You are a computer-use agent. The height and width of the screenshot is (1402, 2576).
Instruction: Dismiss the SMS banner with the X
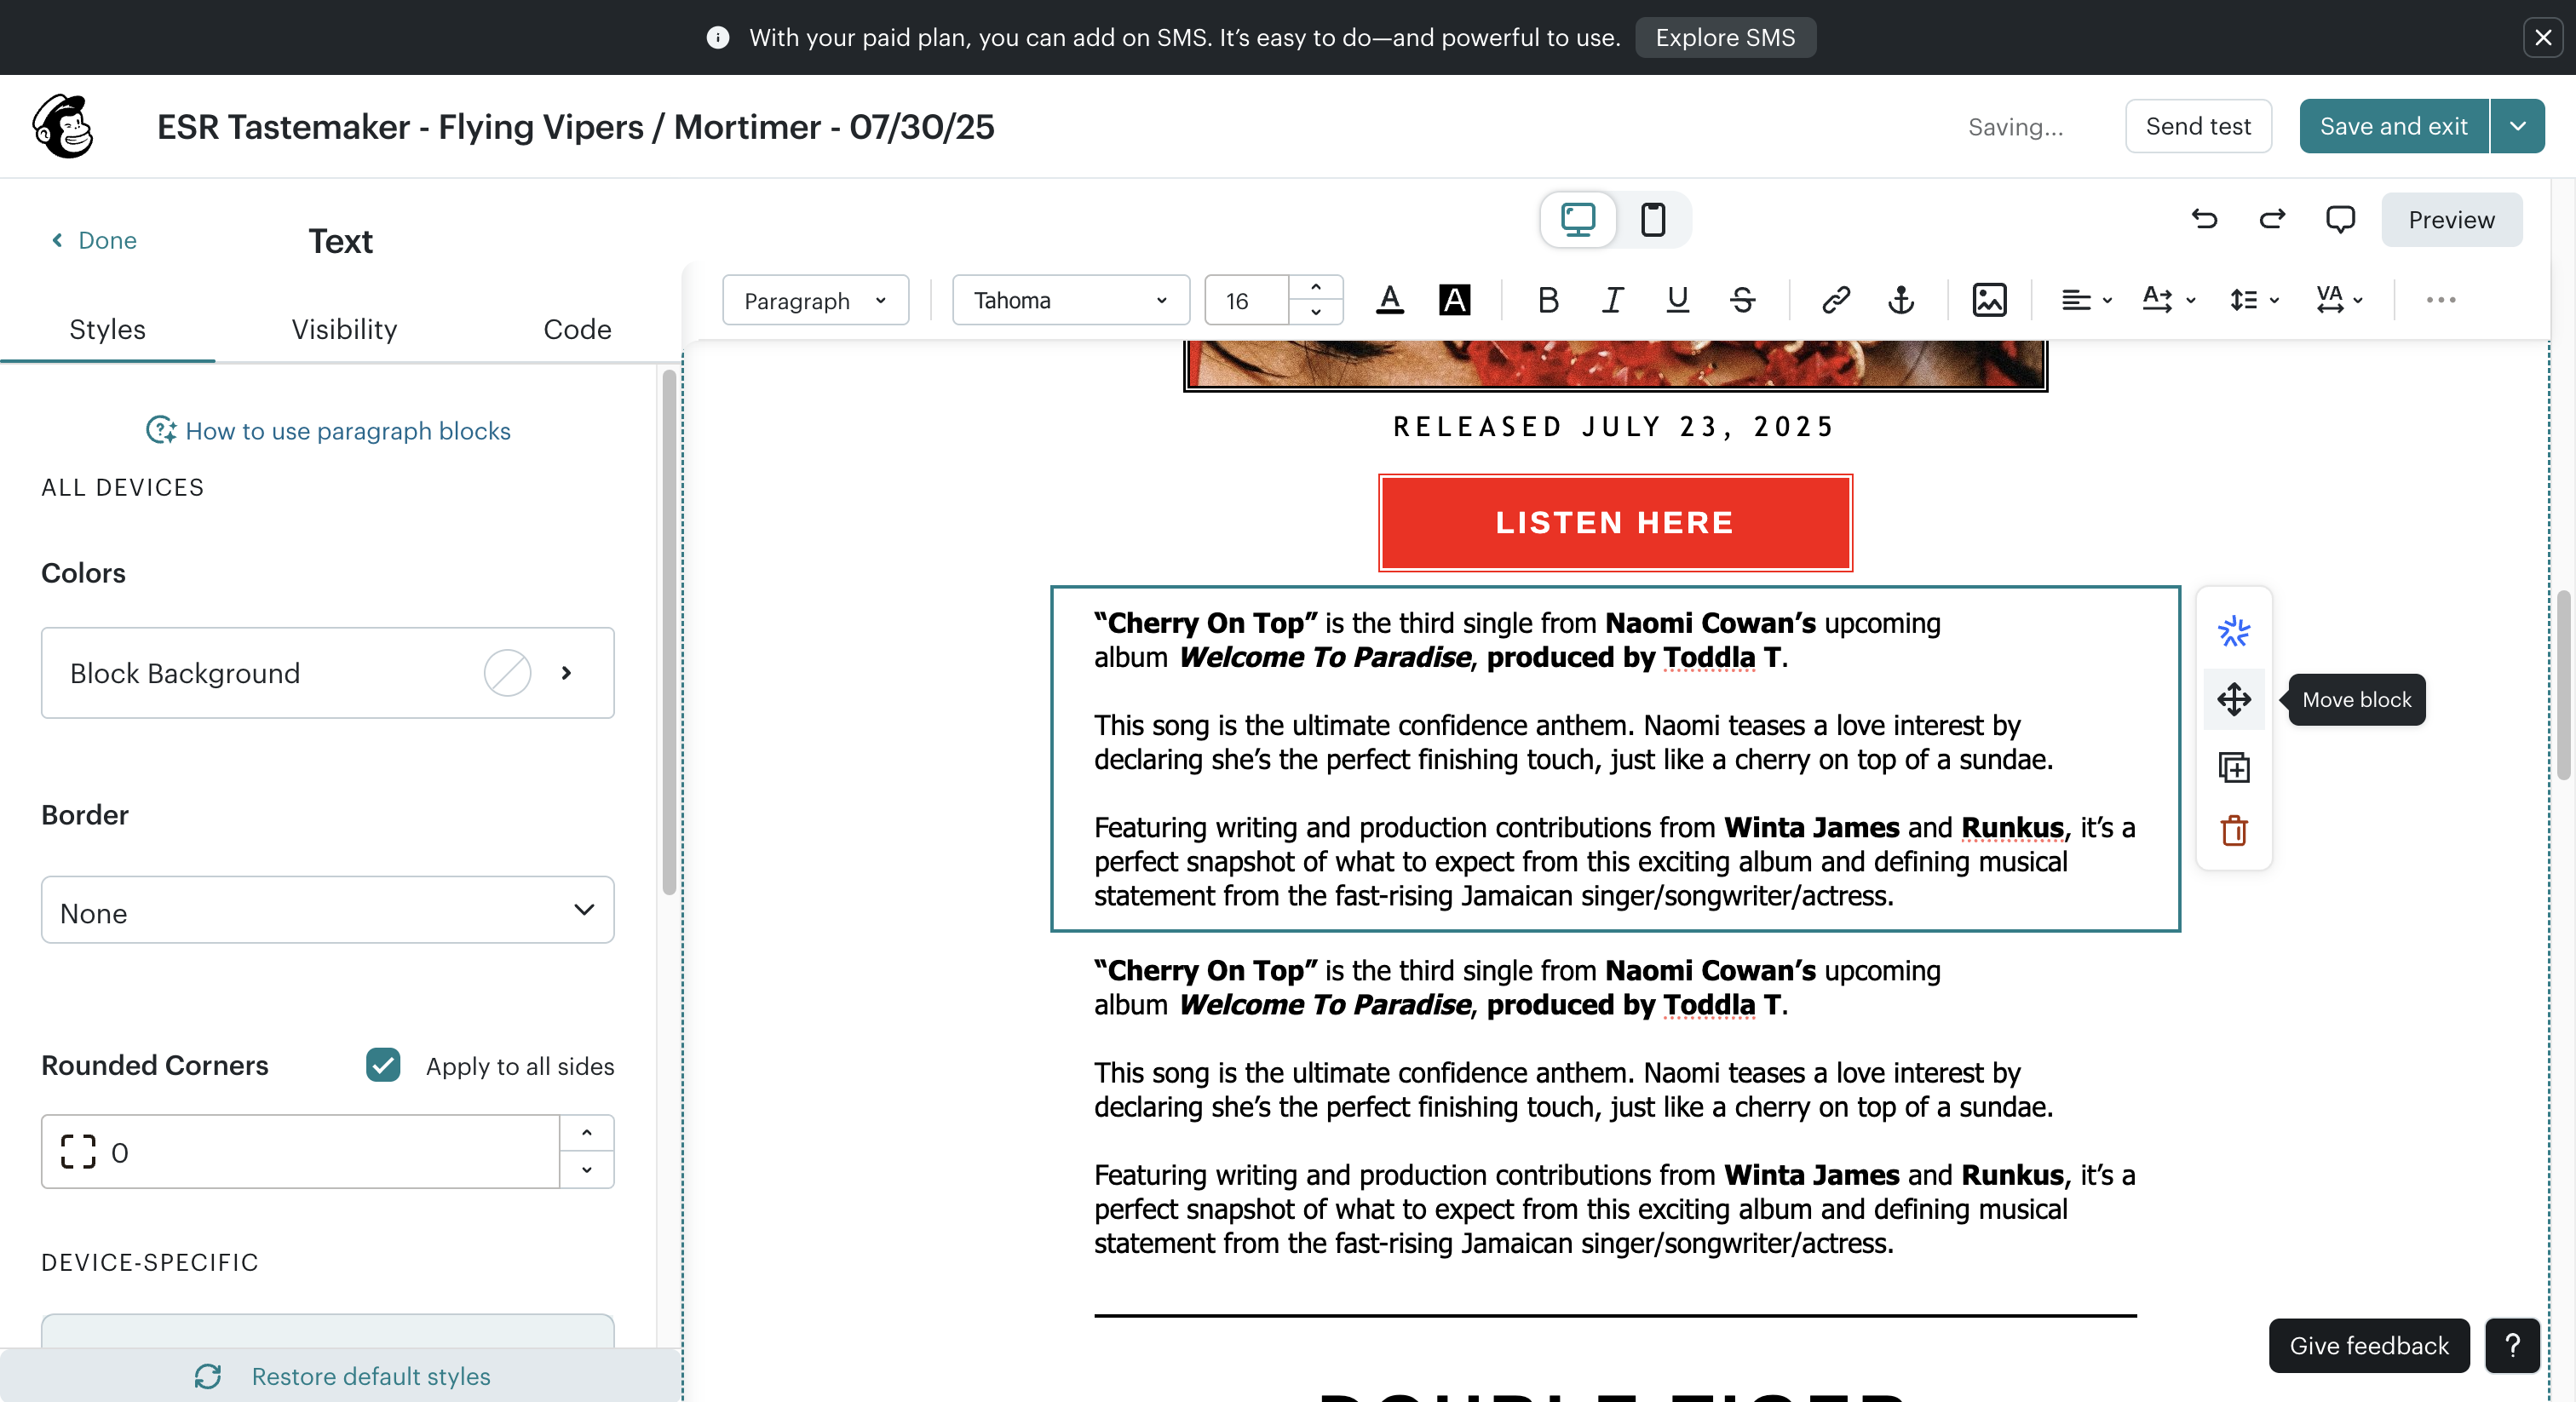pyautogui.click(x=2543, y=38)
